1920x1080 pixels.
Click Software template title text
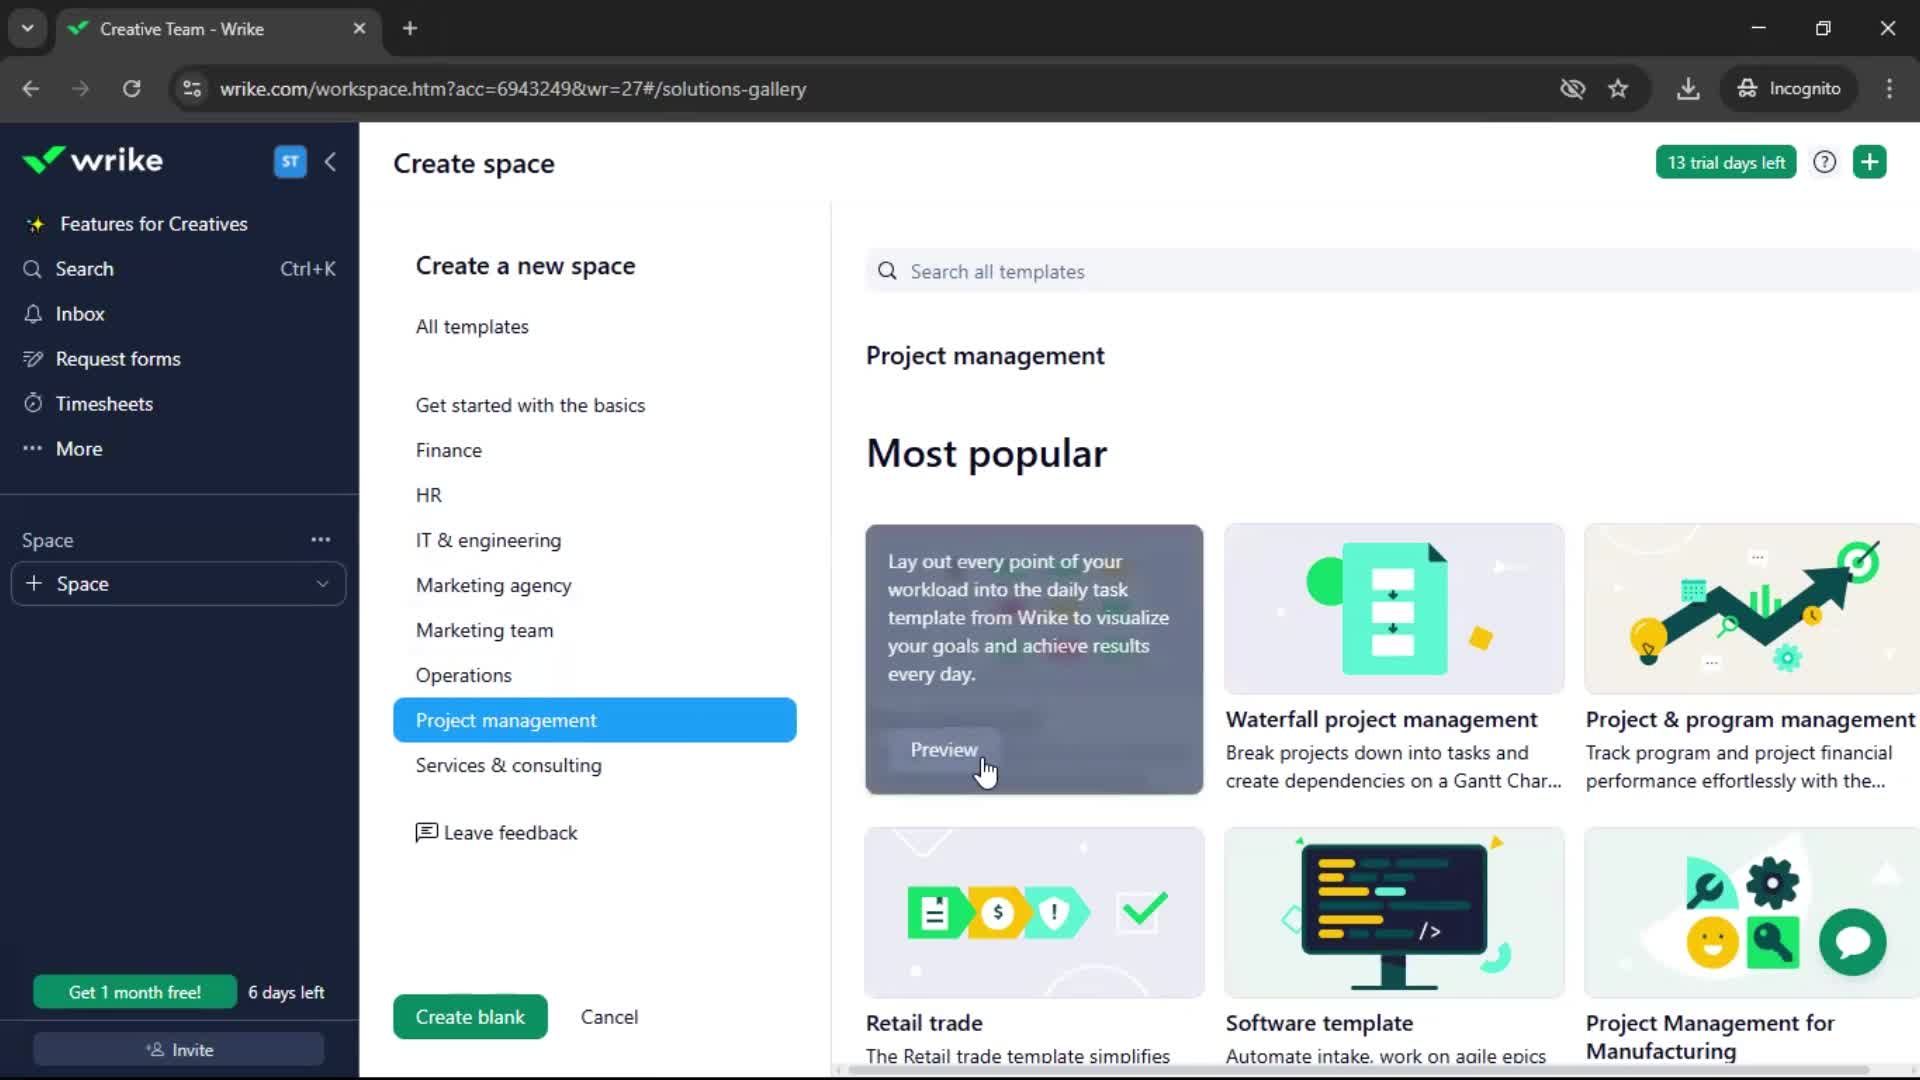(1319, 1023)
